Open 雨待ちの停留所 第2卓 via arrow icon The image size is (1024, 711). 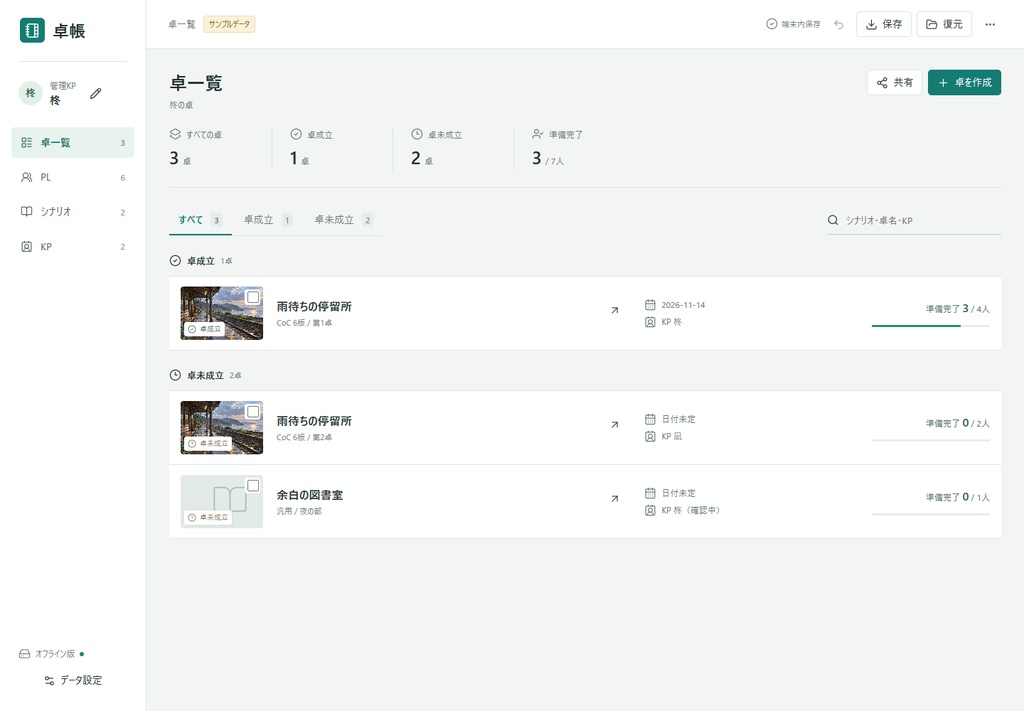pyautogui.click(x=615, y=425)
